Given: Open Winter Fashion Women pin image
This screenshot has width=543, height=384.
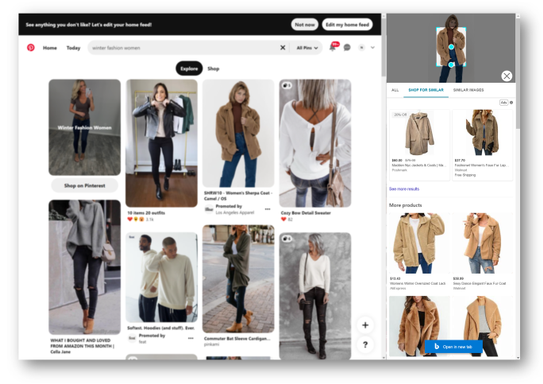Looking at the screenshot, I should [84, 127].
